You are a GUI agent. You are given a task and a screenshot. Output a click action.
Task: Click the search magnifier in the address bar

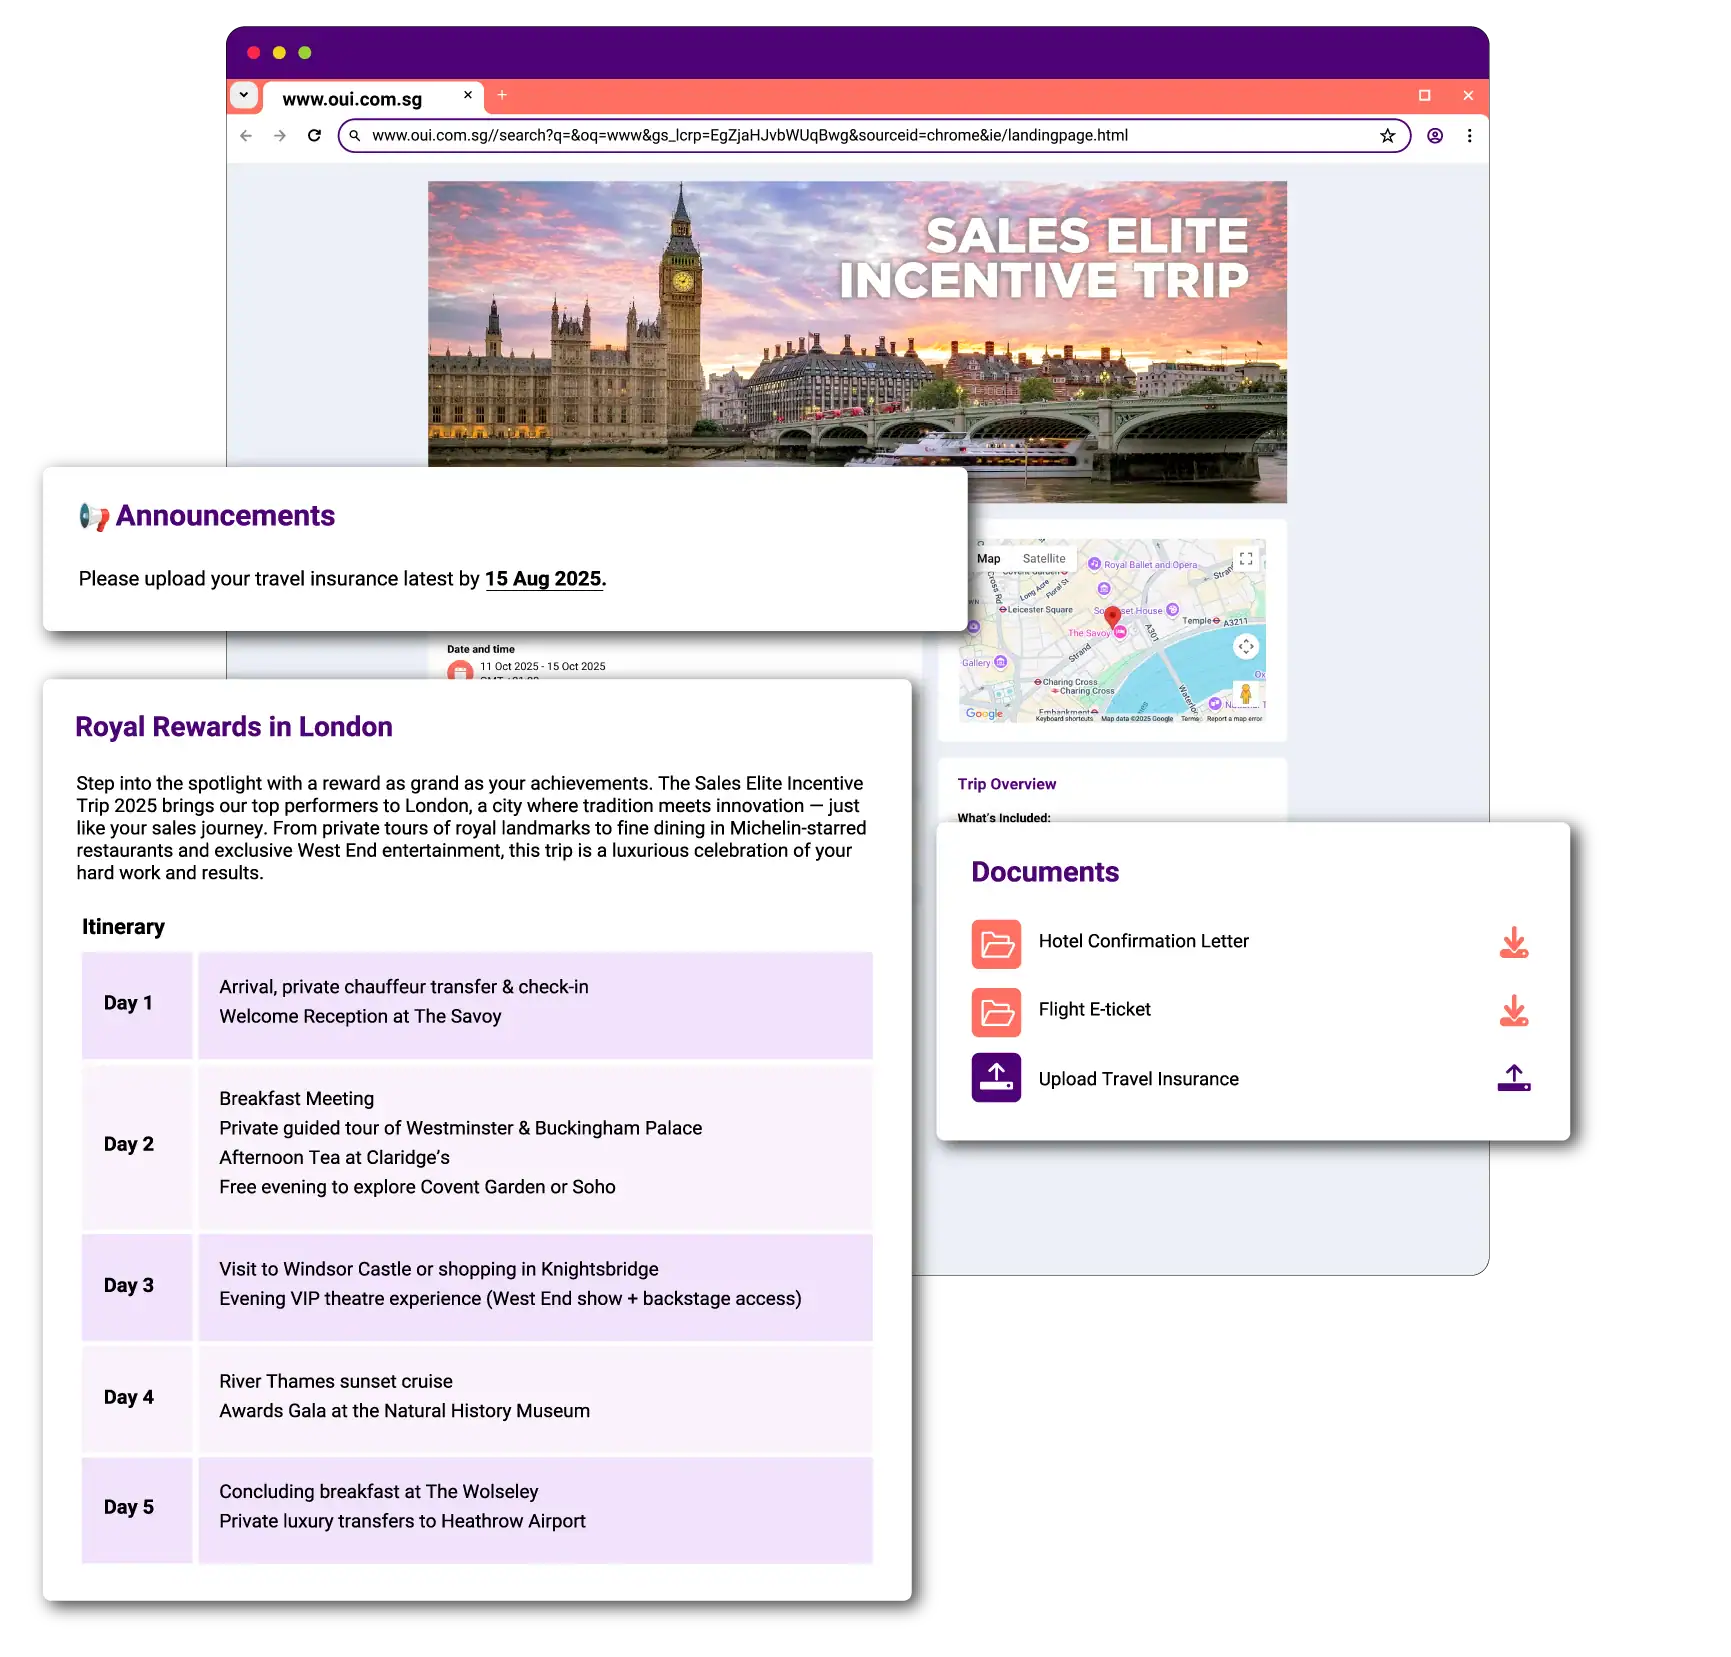click(x=355, y=136)
